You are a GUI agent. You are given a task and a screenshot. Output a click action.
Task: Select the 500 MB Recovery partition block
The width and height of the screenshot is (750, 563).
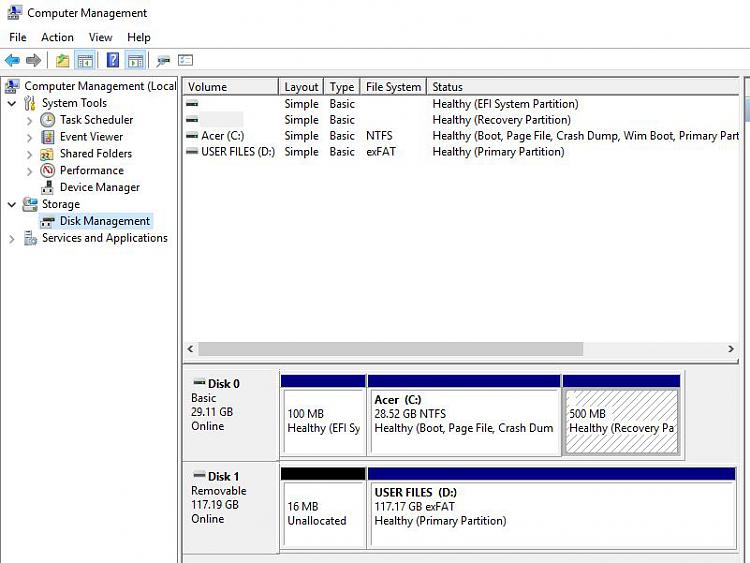(621, 415)
